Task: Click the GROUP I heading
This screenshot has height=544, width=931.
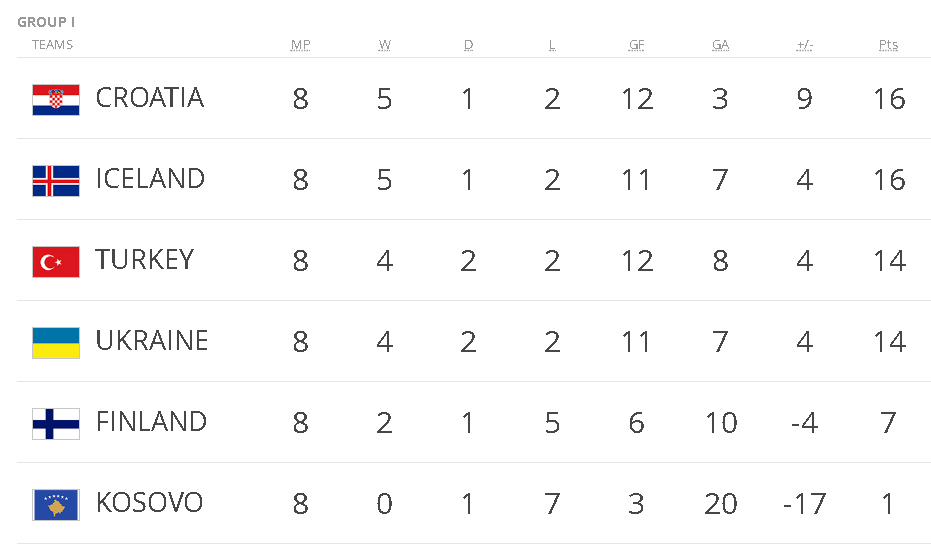Action: click(x=46, y=22)
